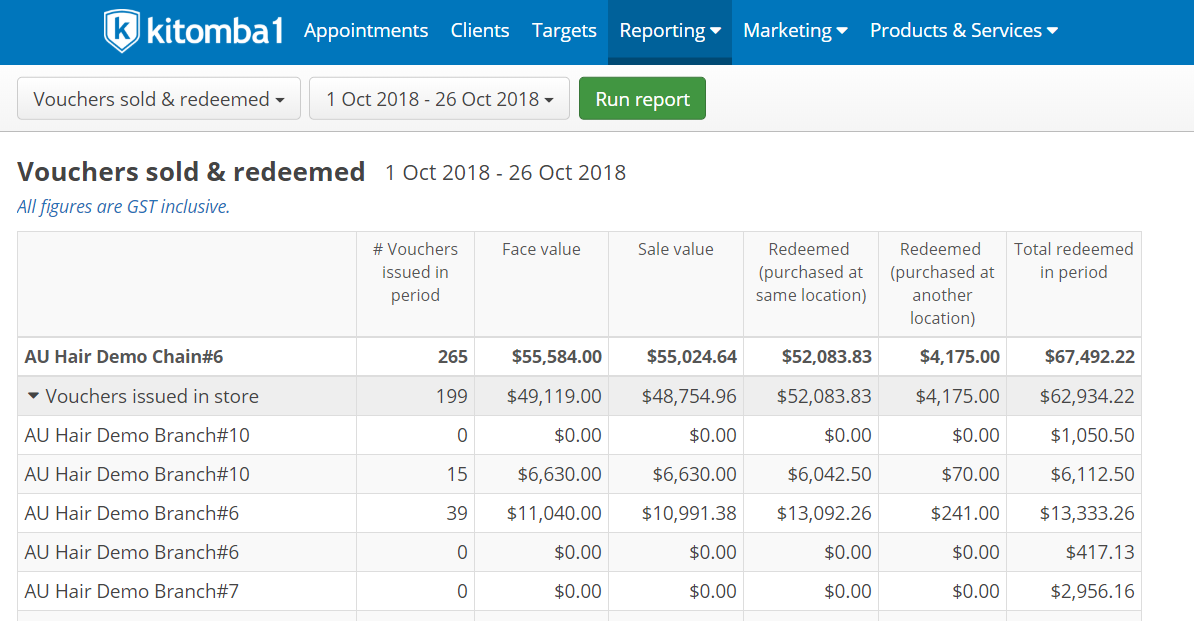Open the Vouchers sold & redeemed report selector

click(x=159, y=99)
